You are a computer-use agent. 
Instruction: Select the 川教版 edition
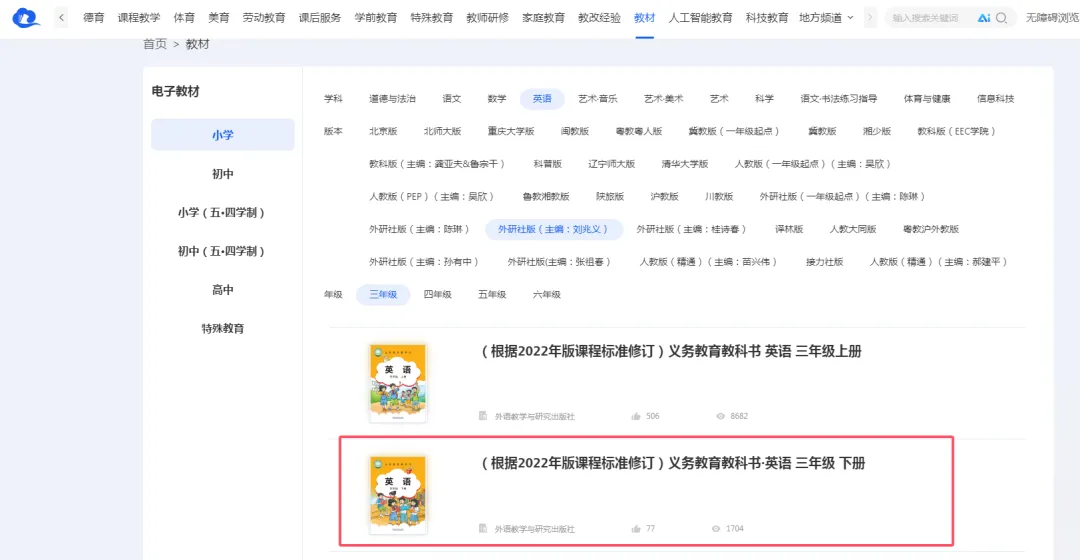(719, 196)
